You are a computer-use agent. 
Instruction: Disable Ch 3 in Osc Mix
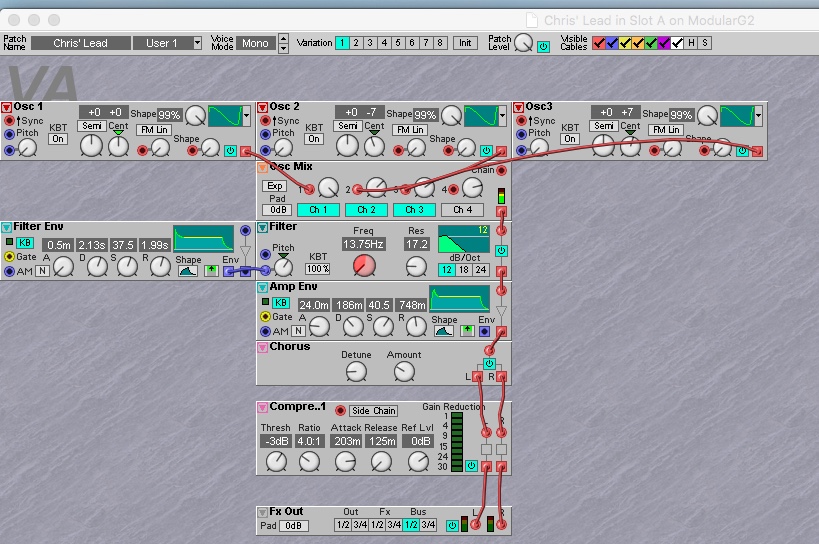[x=413, y=210]
